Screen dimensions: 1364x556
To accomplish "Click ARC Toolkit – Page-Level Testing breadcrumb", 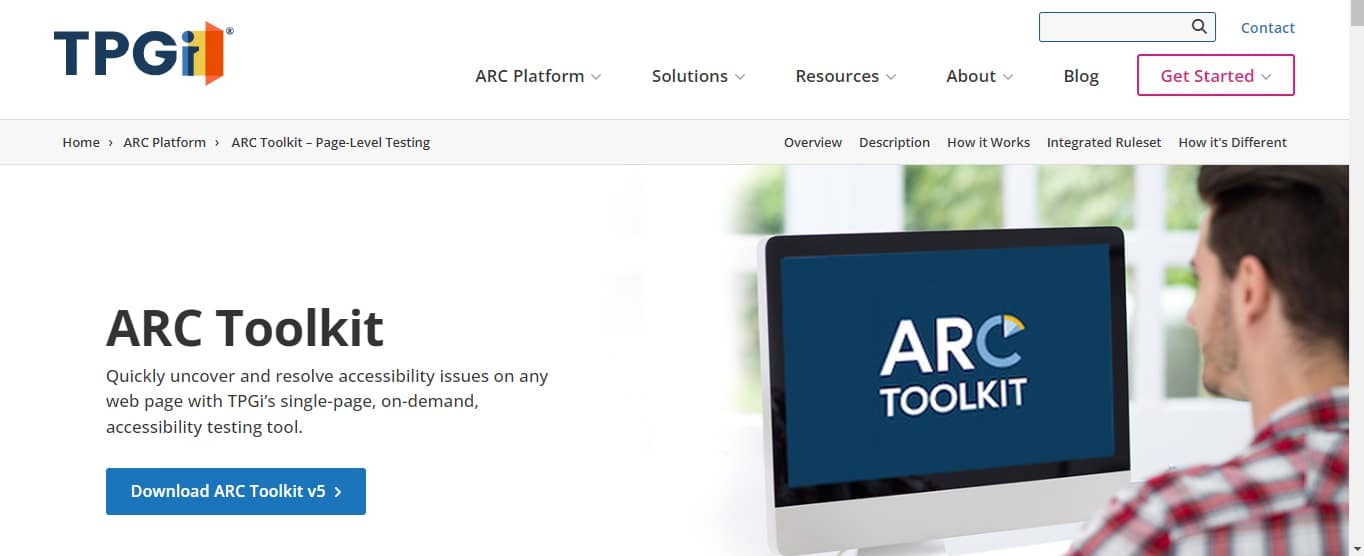I will [331, 142].
